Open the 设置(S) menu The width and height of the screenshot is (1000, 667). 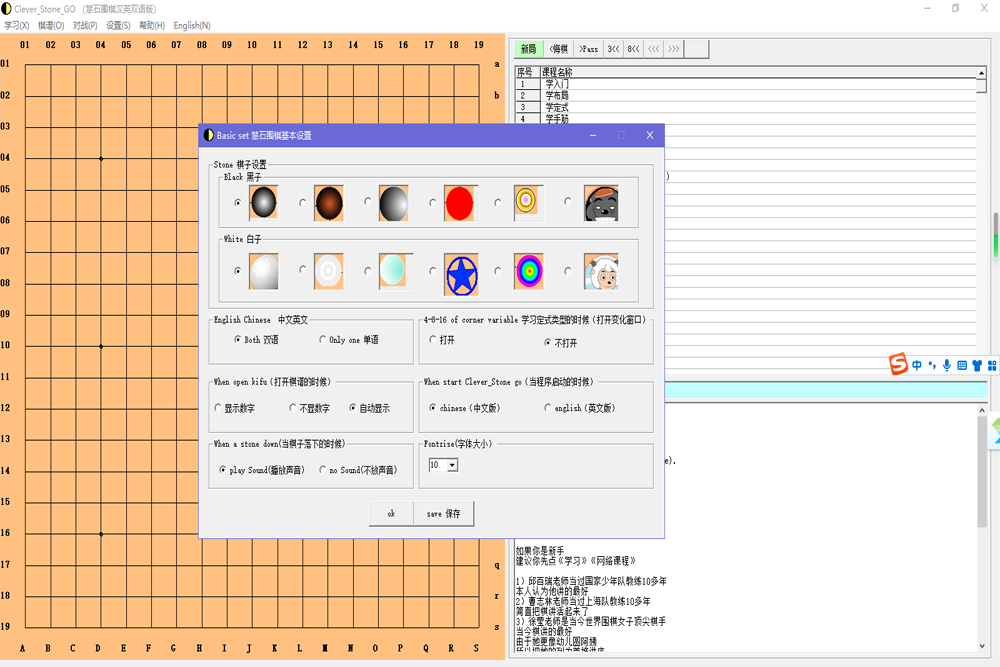coord(118,25)
